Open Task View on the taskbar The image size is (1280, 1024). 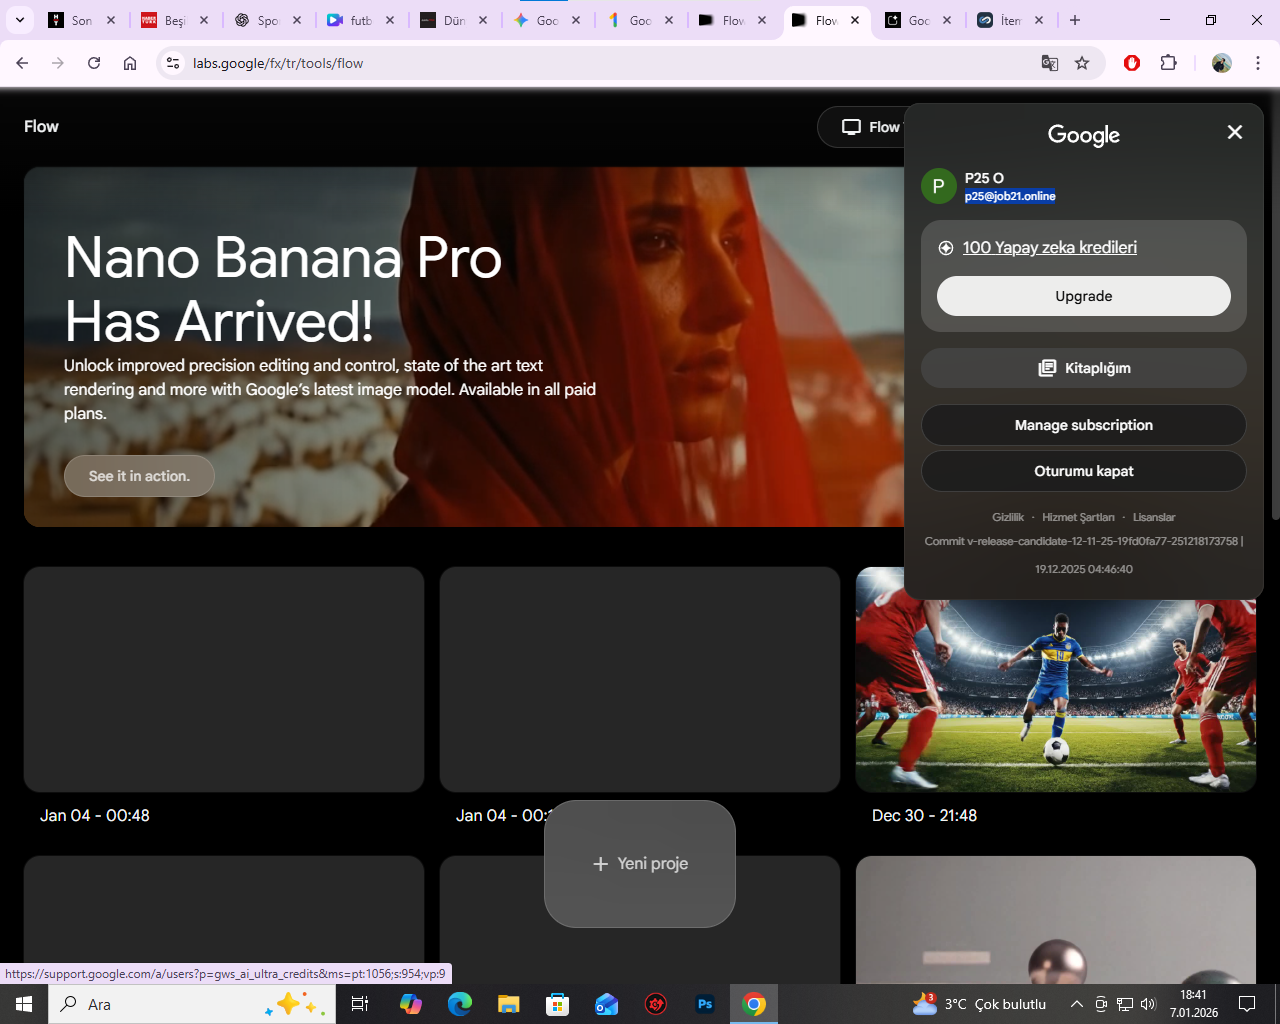[x=360, y=1004]
